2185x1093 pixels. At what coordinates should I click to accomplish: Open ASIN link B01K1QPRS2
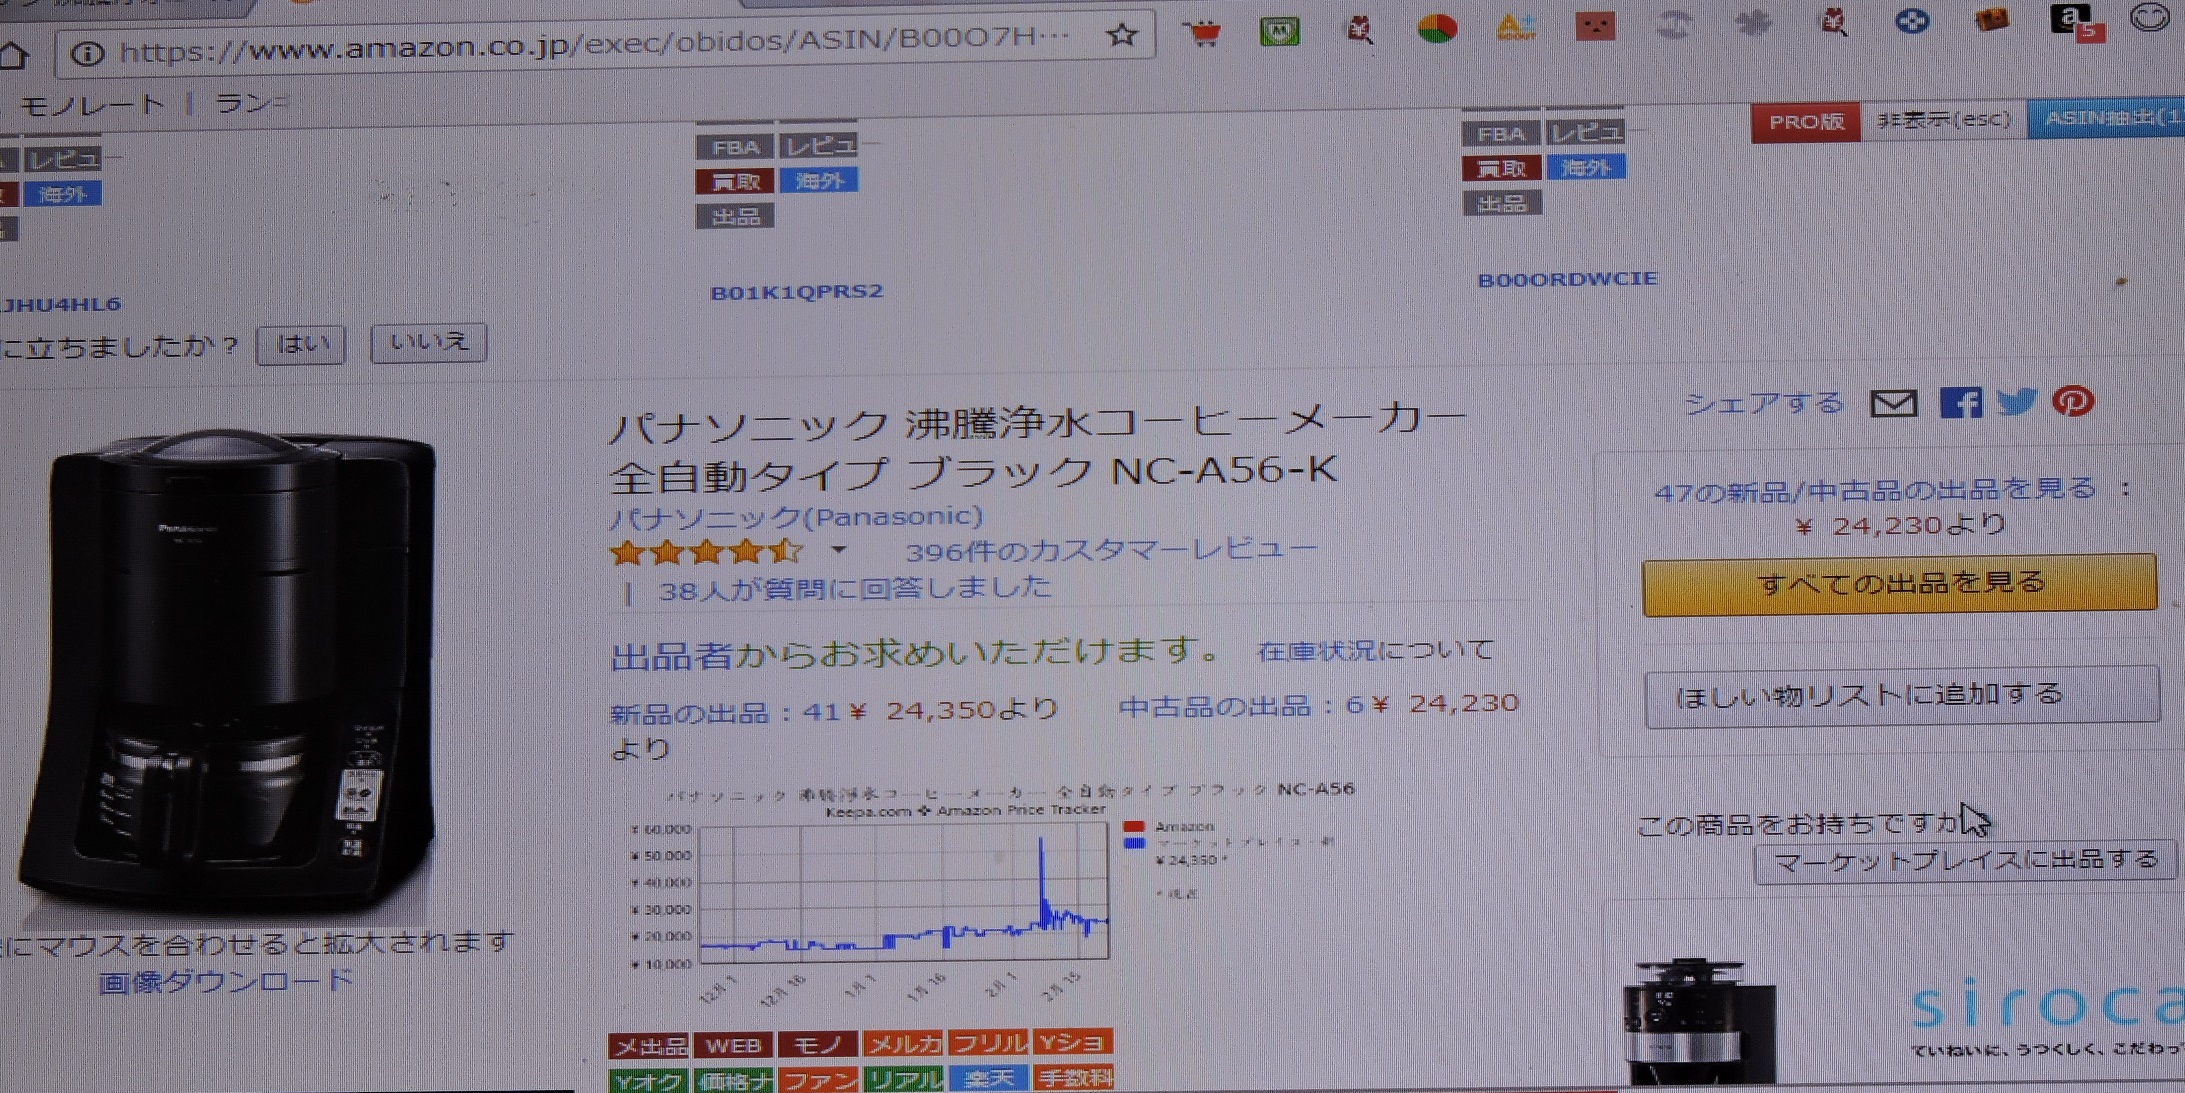pyautogui.click(x=796, y=292)
